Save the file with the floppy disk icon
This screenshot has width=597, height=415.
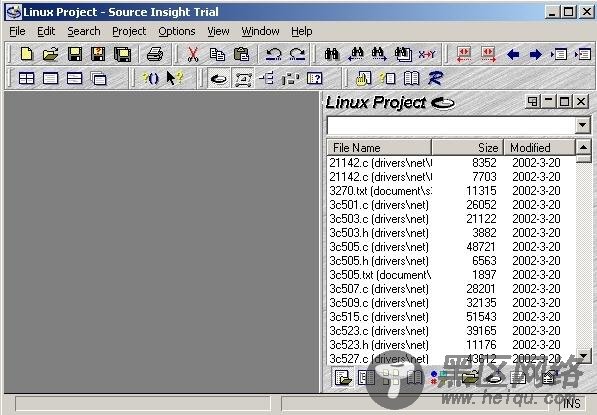click(75, 54)
